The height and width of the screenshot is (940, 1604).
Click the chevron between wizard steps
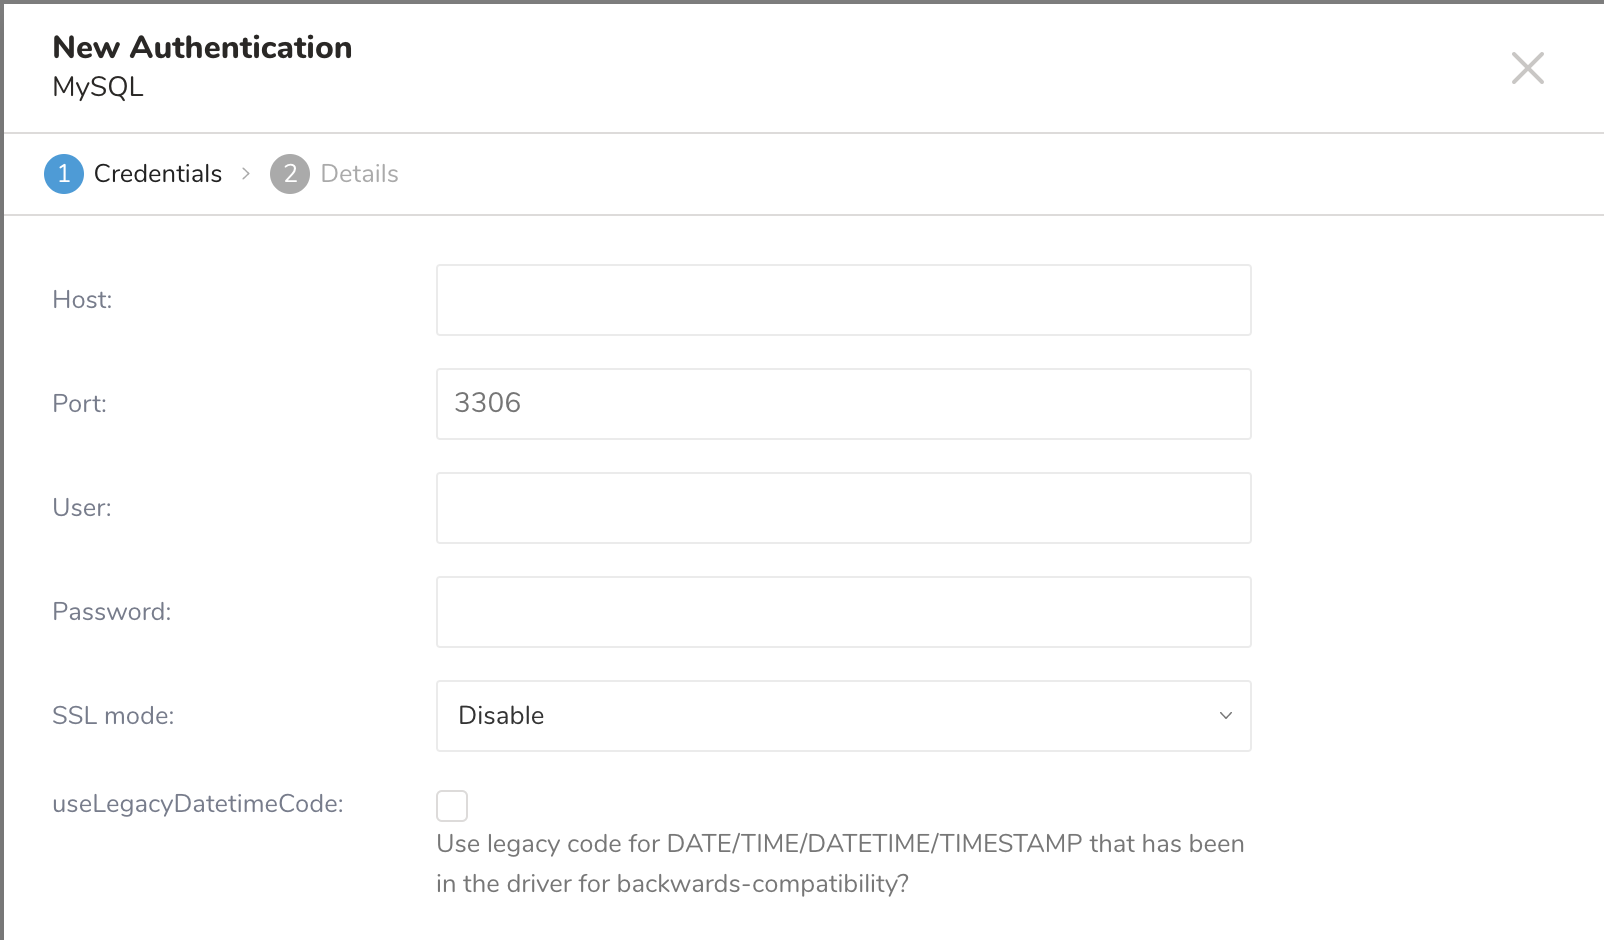(246, 174)
